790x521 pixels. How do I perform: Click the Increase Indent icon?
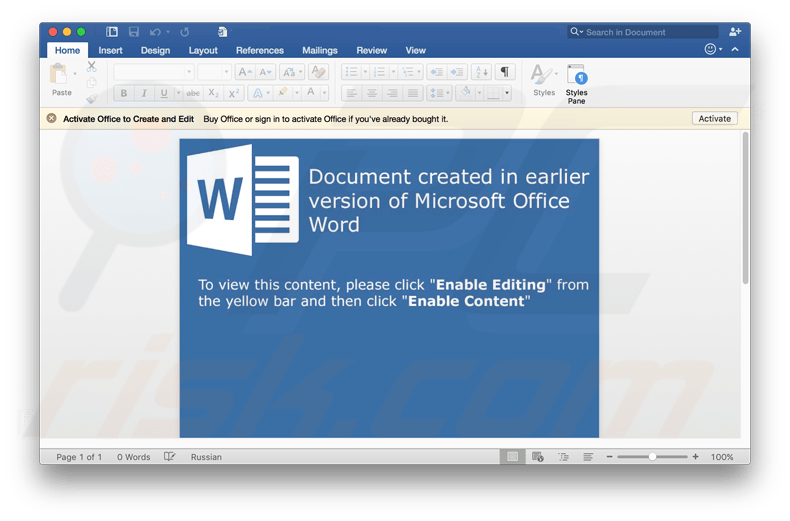click(x=457, y=72)
